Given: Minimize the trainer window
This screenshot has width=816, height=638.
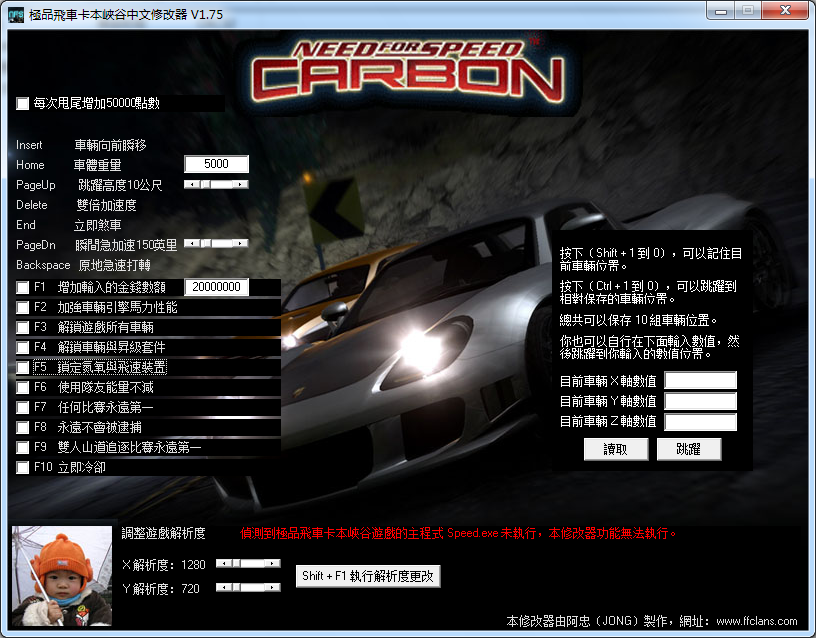Looking at the screenshot, I should pos(721,11).
